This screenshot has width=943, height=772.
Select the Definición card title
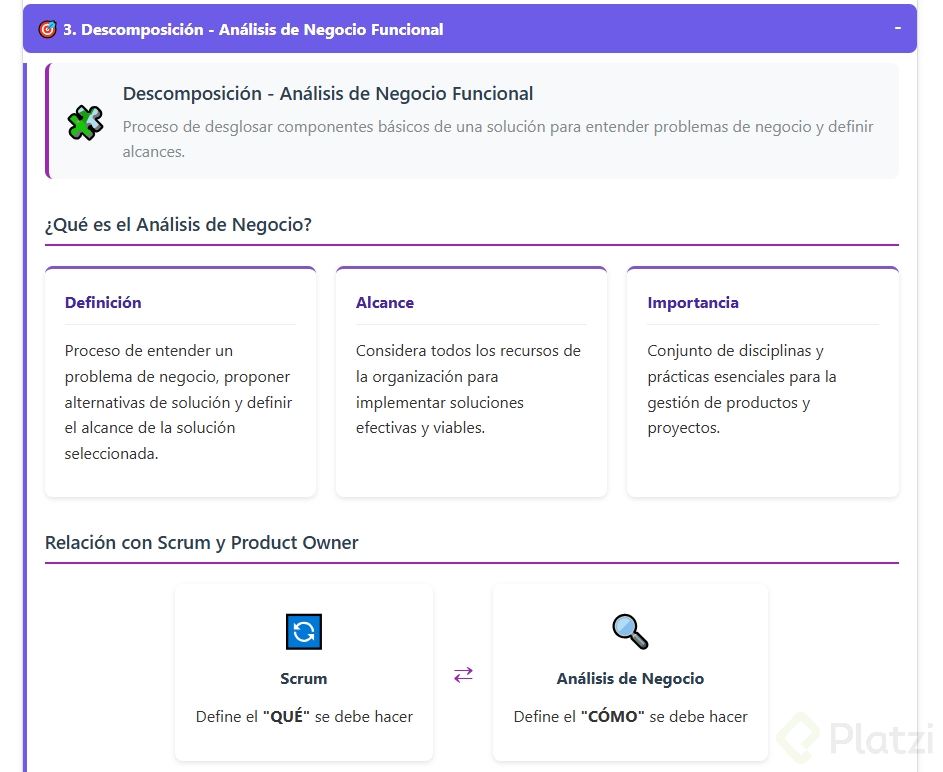tap(103, 303)
